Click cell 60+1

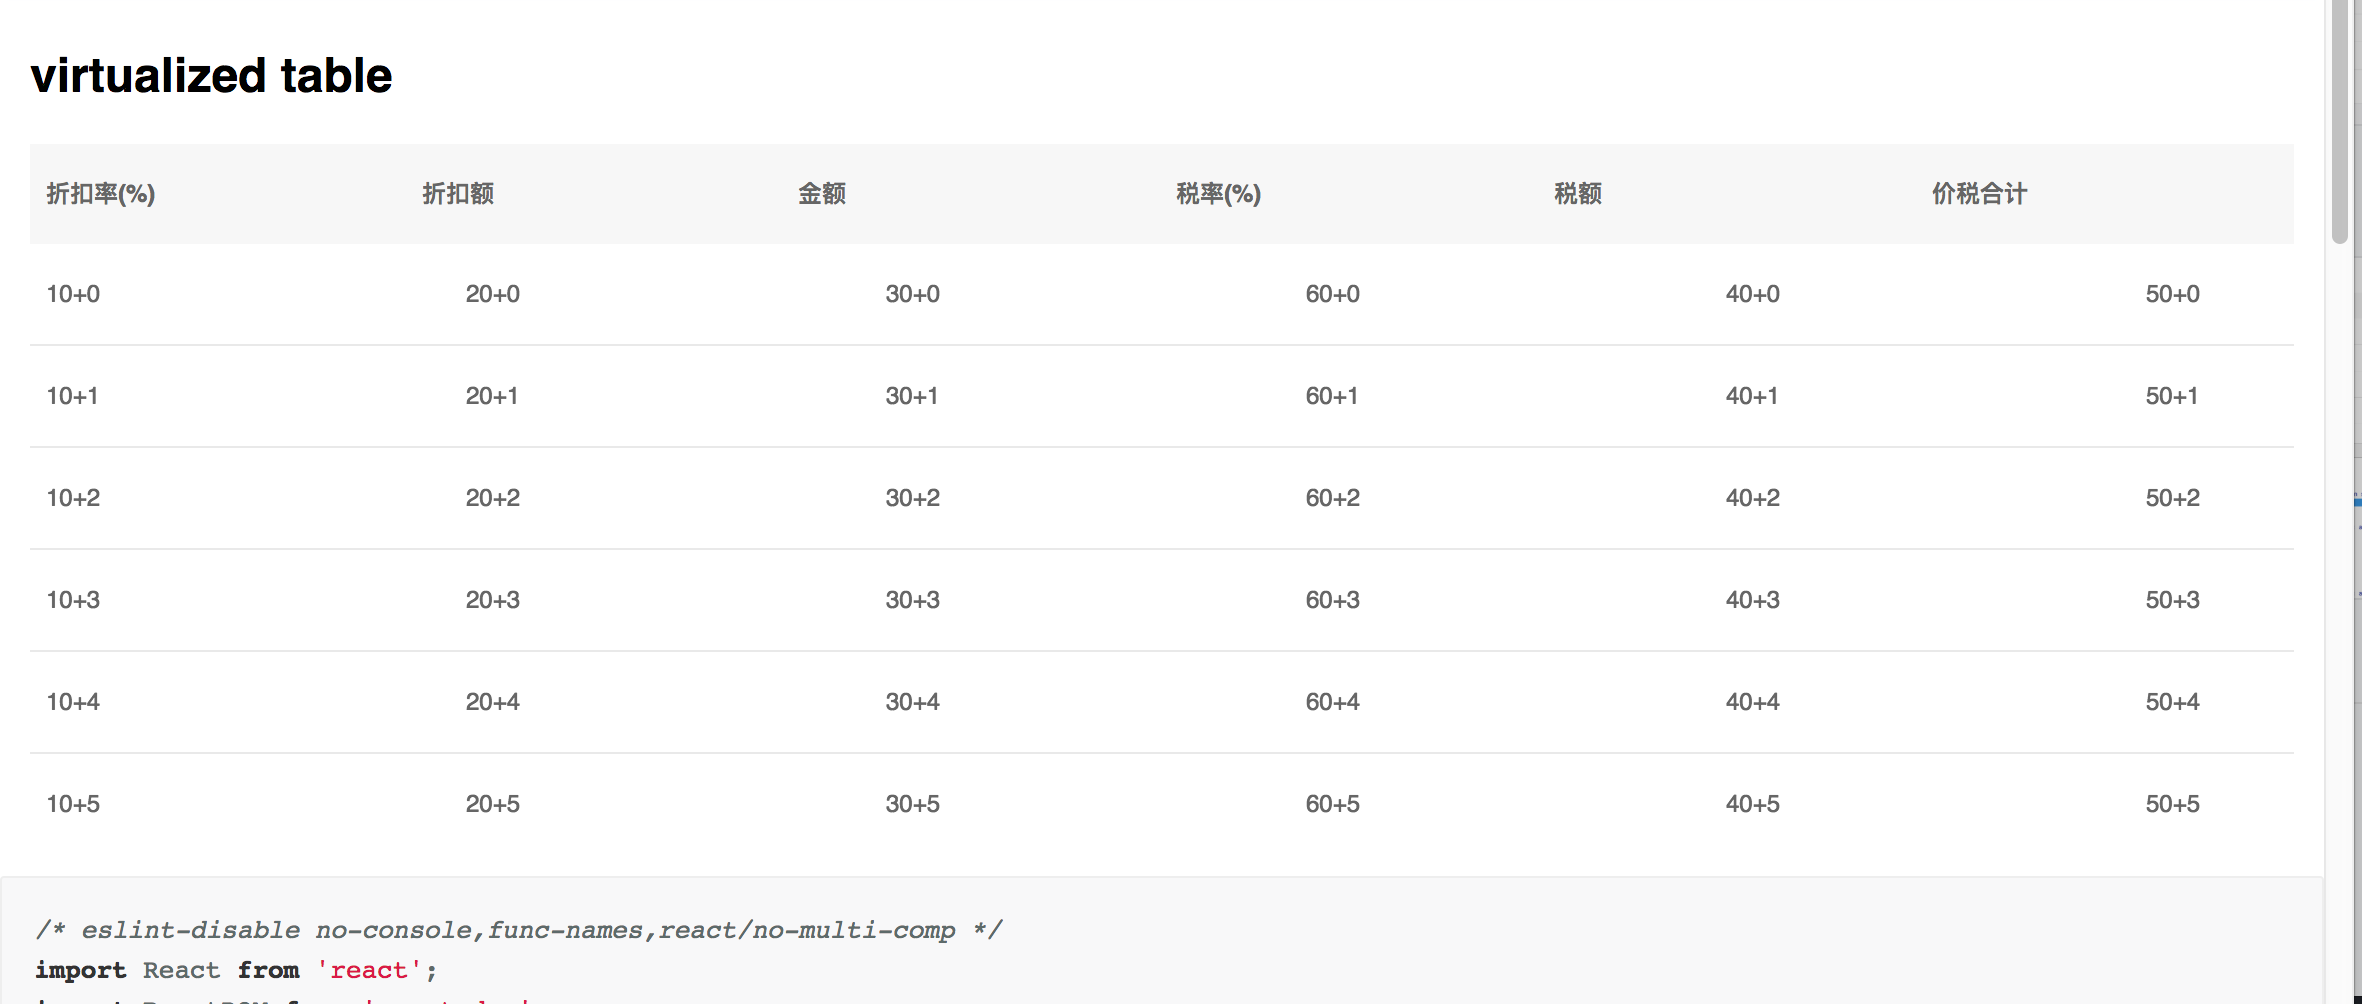pyautogui.click(x=1332, y=396)
